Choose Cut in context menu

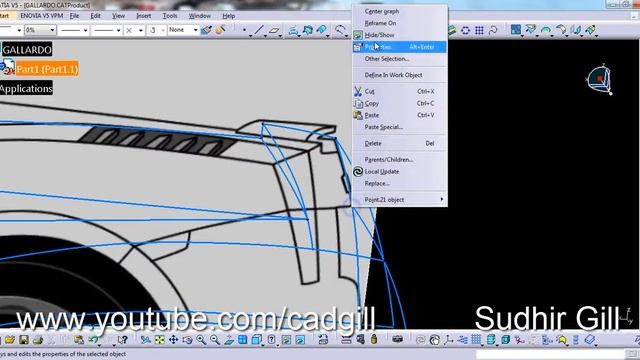pos(400,91)
